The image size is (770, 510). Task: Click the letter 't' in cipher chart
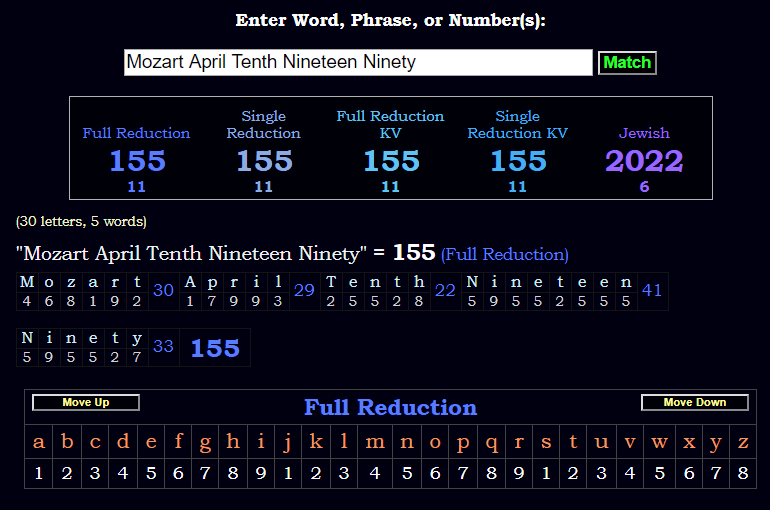(x=573, y=442)
